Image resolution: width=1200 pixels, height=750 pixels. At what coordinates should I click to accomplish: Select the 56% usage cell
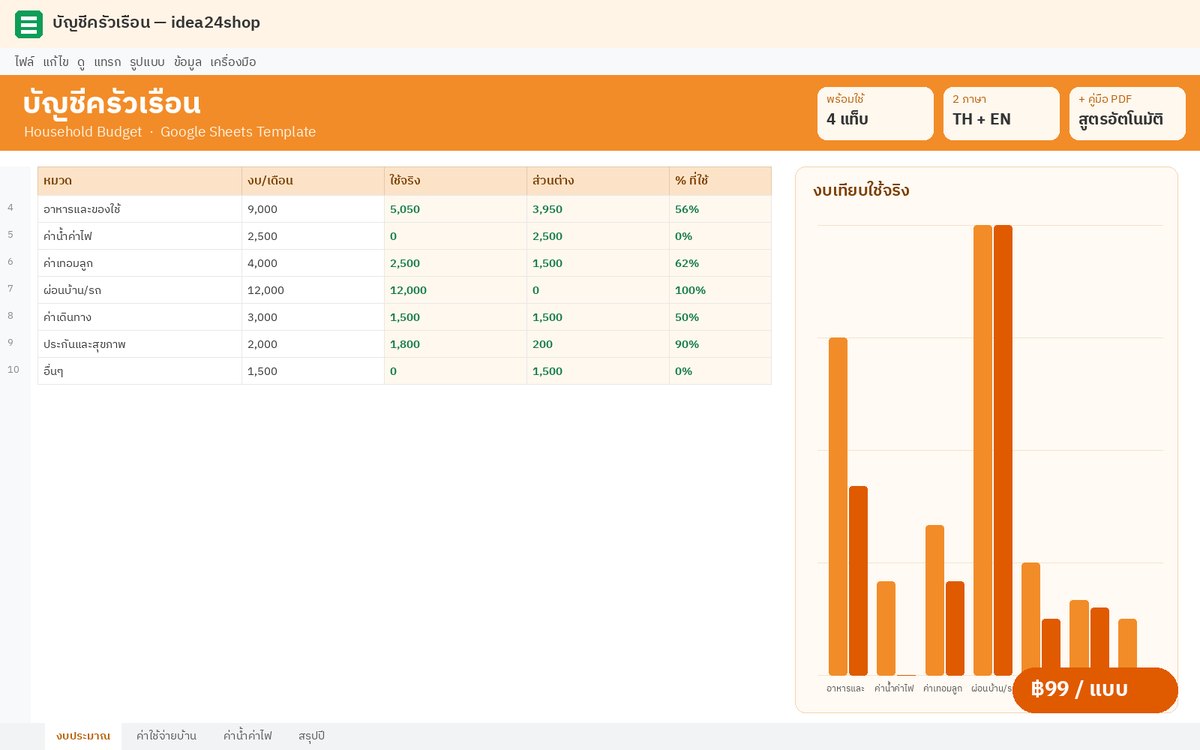point(720,209)
